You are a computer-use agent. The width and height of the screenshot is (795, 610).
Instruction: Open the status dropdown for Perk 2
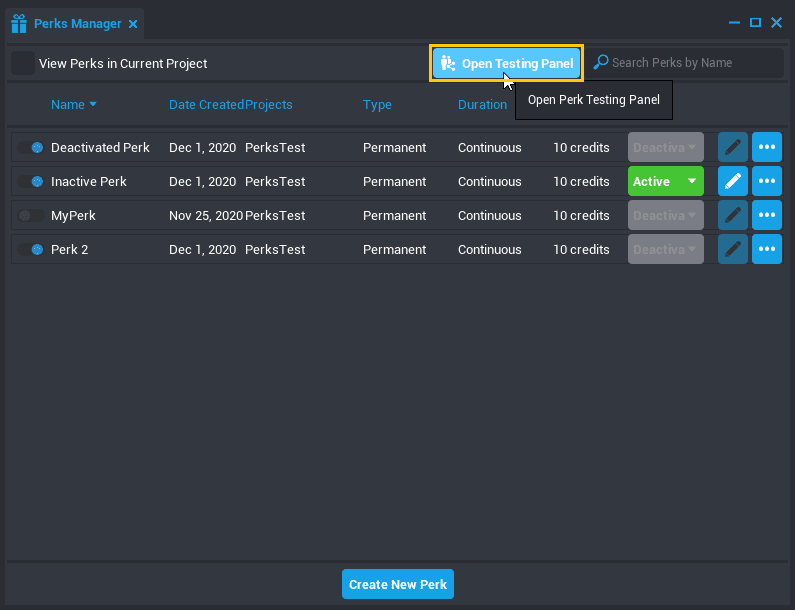coord(665,249)
